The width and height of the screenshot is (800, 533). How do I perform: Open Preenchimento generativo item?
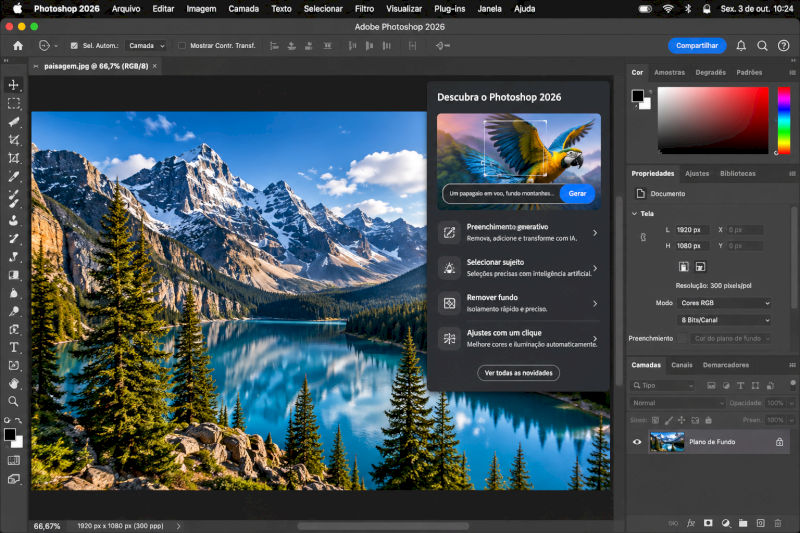click(518, 233)
